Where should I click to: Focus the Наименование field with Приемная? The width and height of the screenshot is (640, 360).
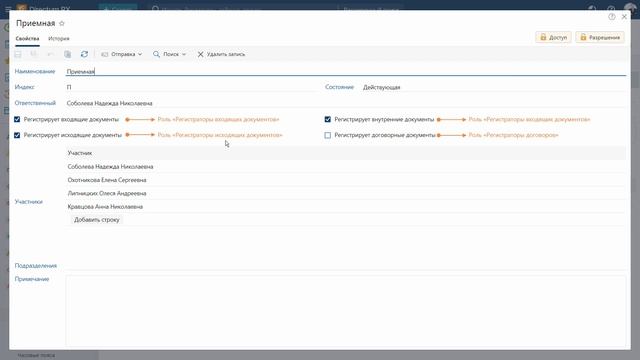click(346, 71)
